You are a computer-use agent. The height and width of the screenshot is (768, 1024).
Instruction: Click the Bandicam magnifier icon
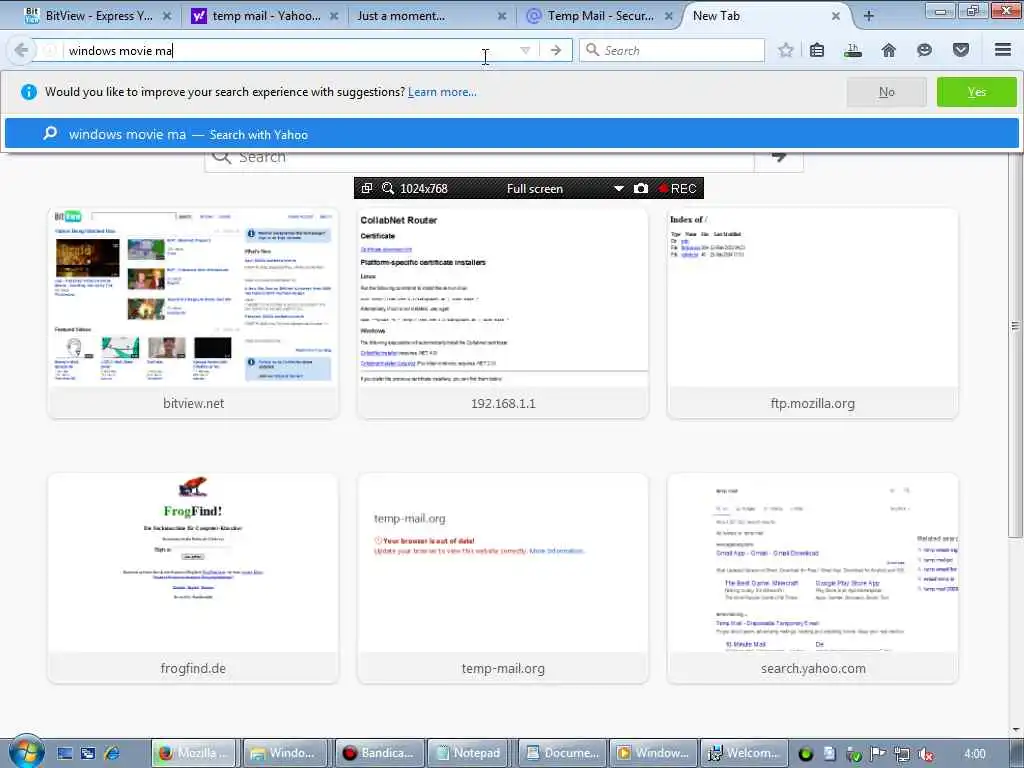388,188
